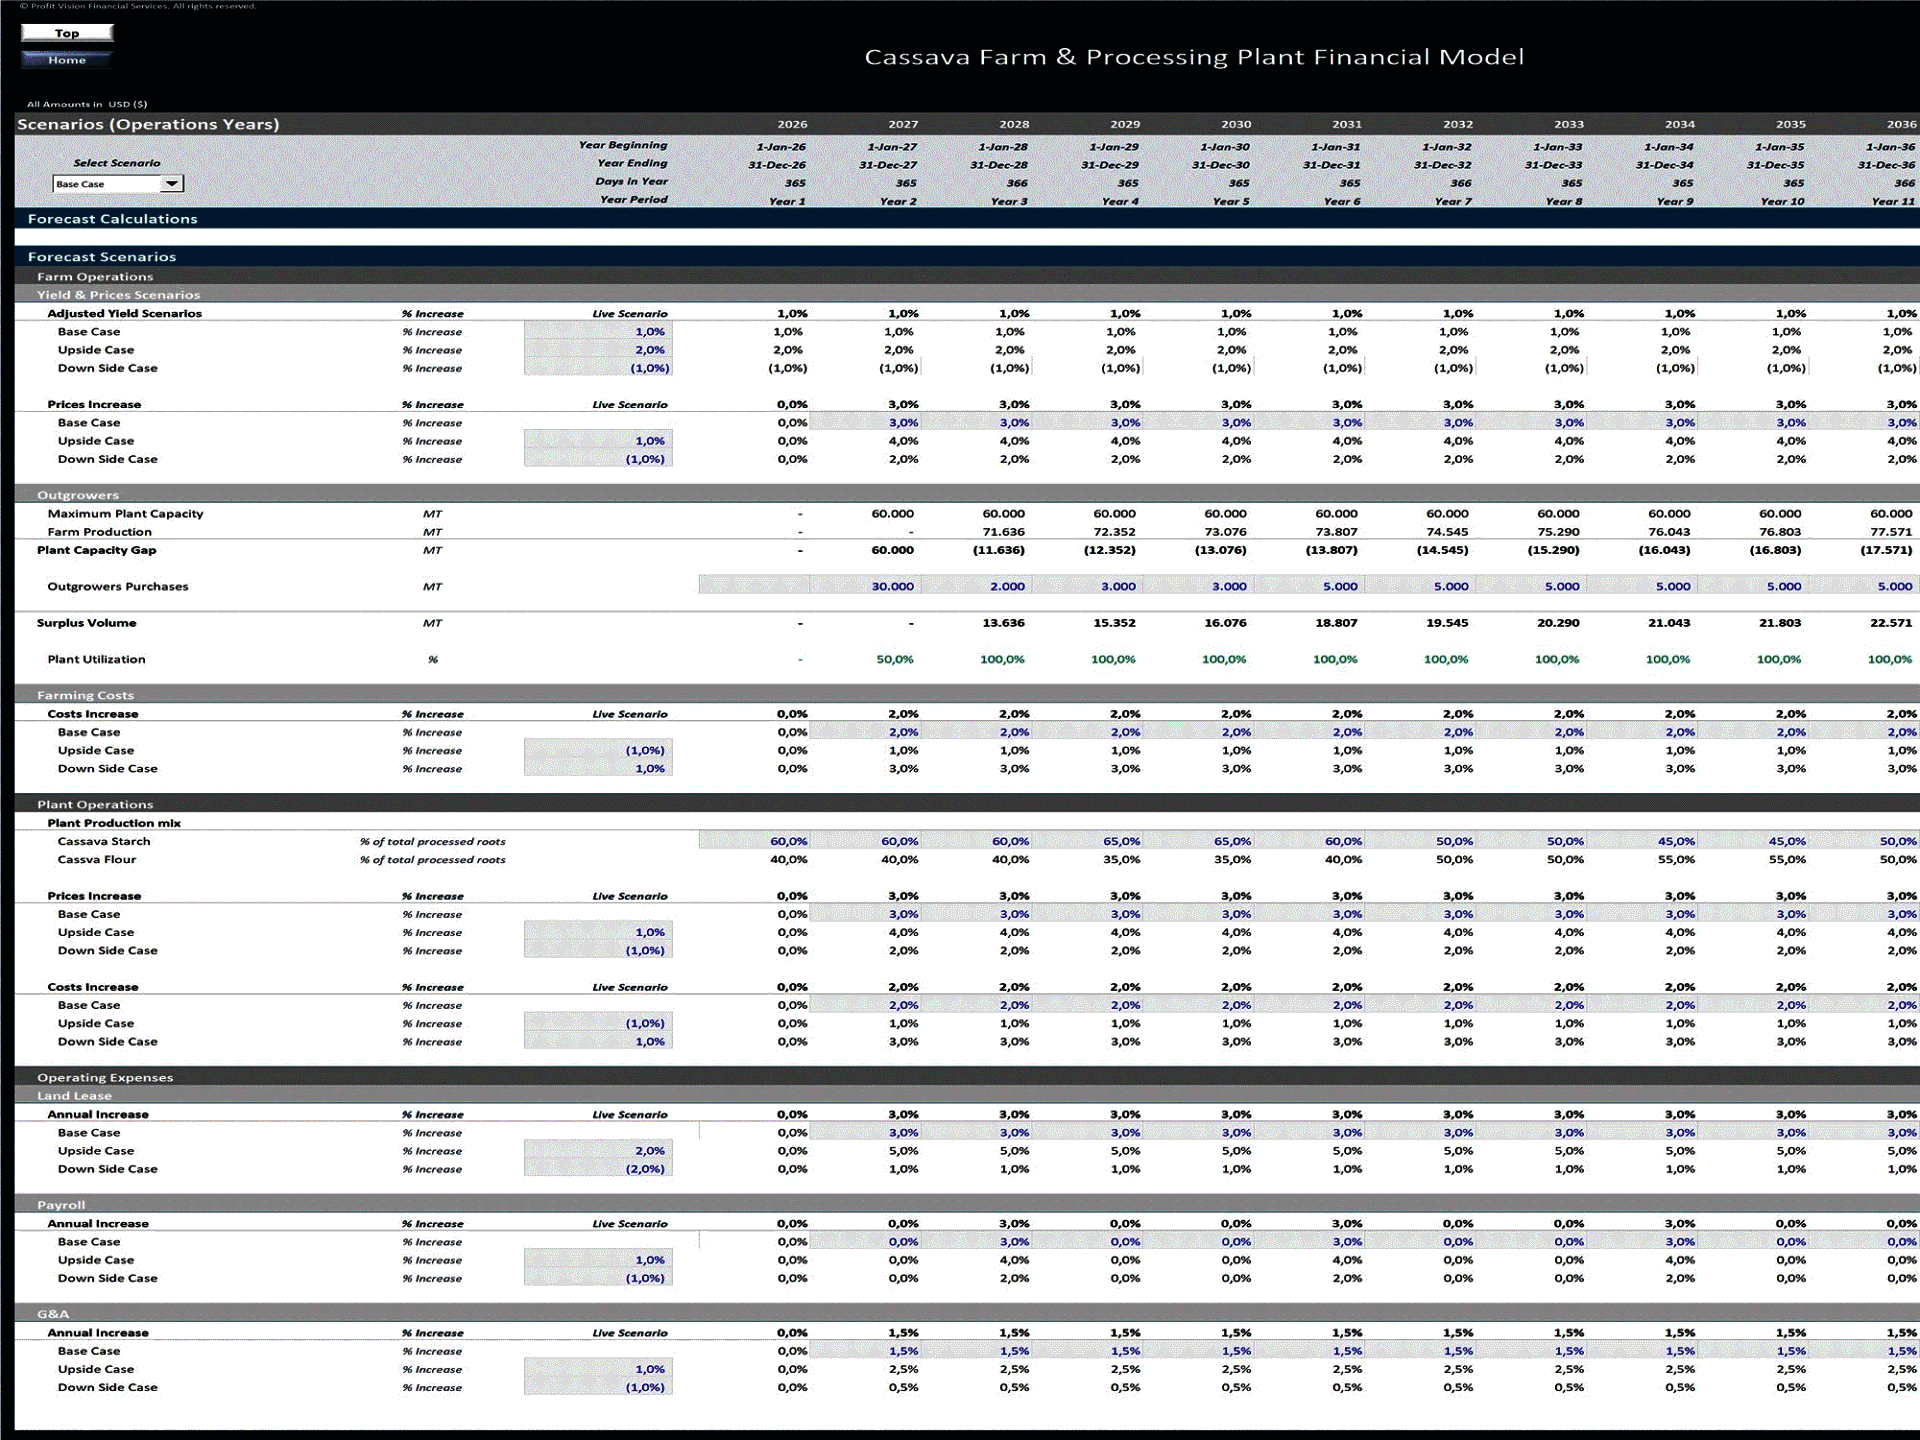
Task: Open the Select Scenario dropdown arrow
Action: click(x=172, y=184)
